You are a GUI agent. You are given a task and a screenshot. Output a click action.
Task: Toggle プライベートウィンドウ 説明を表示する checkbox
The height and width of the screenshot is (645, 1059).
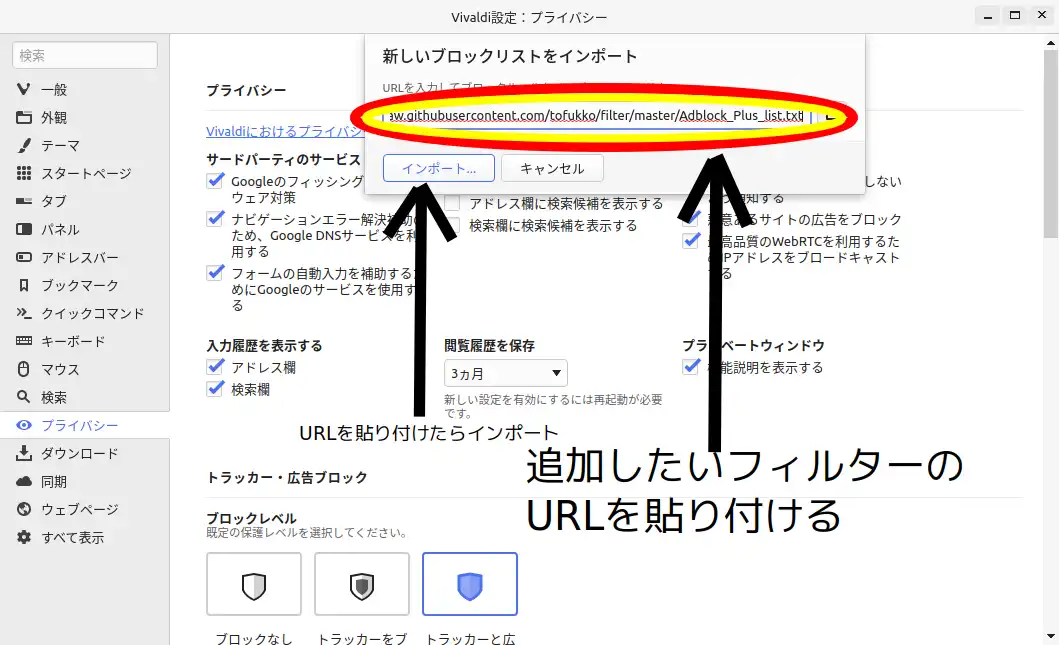(691, 367)
